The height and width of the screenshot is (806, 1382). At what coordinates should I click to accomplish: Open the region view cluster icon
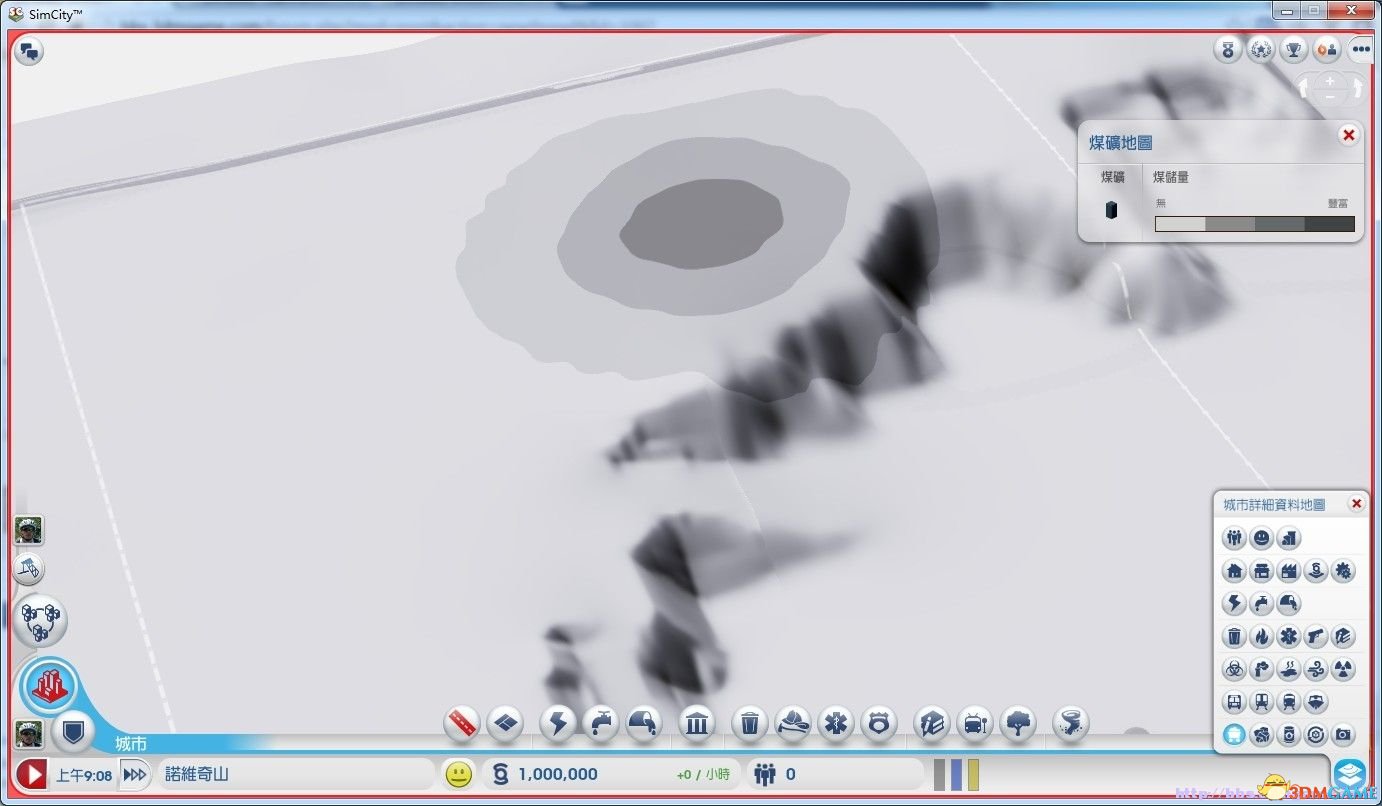pyautogui.click(x=41, y=620)
